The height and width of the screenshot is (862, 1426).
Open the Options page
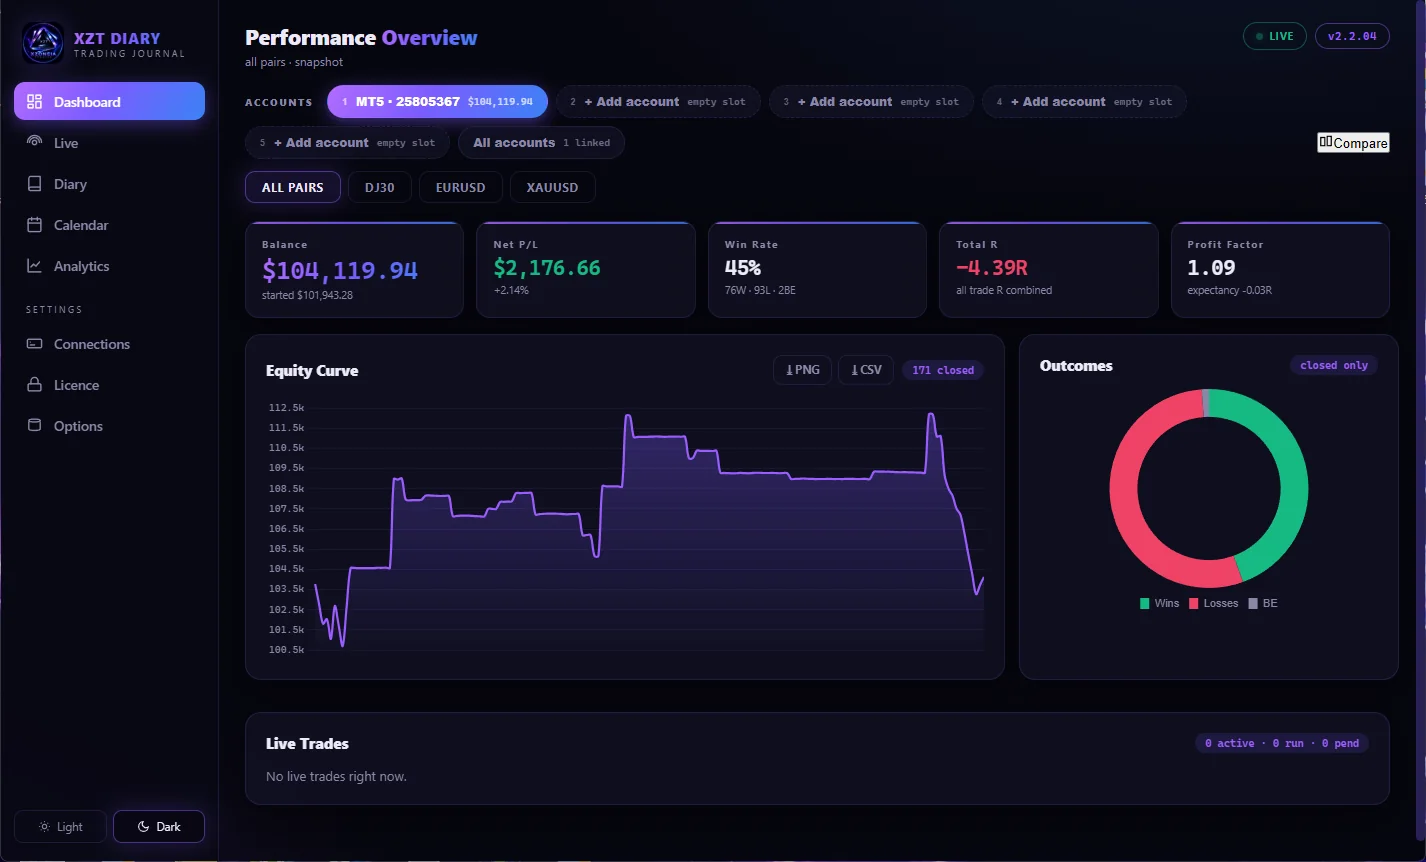[109, 426]
